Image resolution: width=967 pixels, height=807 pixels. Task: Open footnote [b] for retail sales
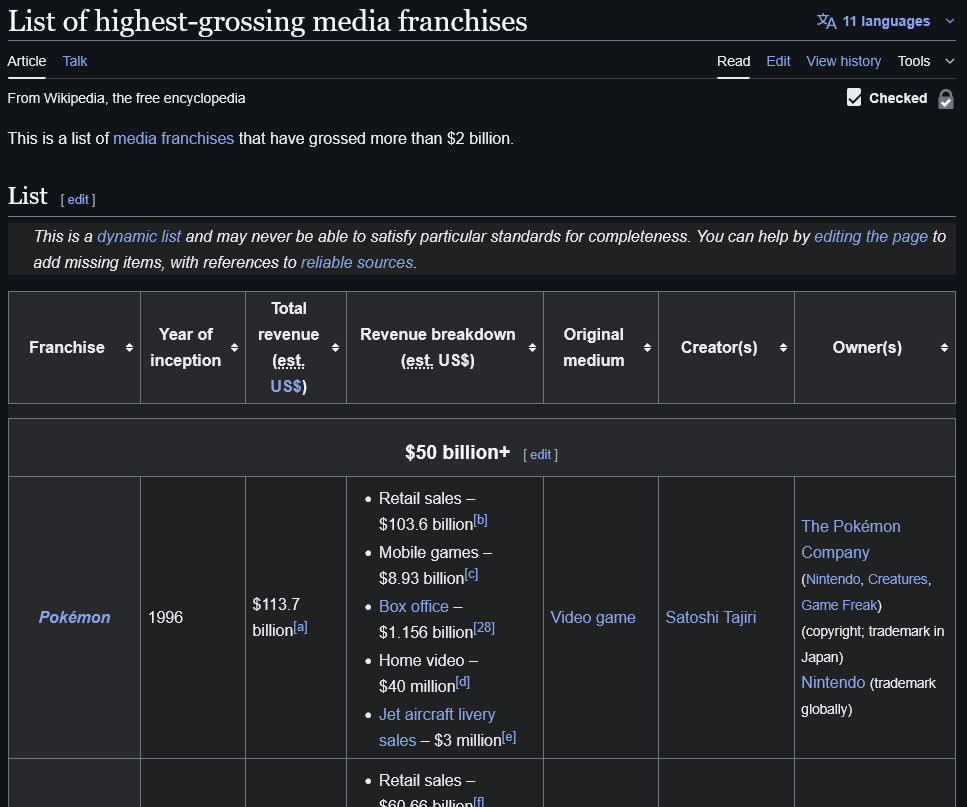coord(480,520)
